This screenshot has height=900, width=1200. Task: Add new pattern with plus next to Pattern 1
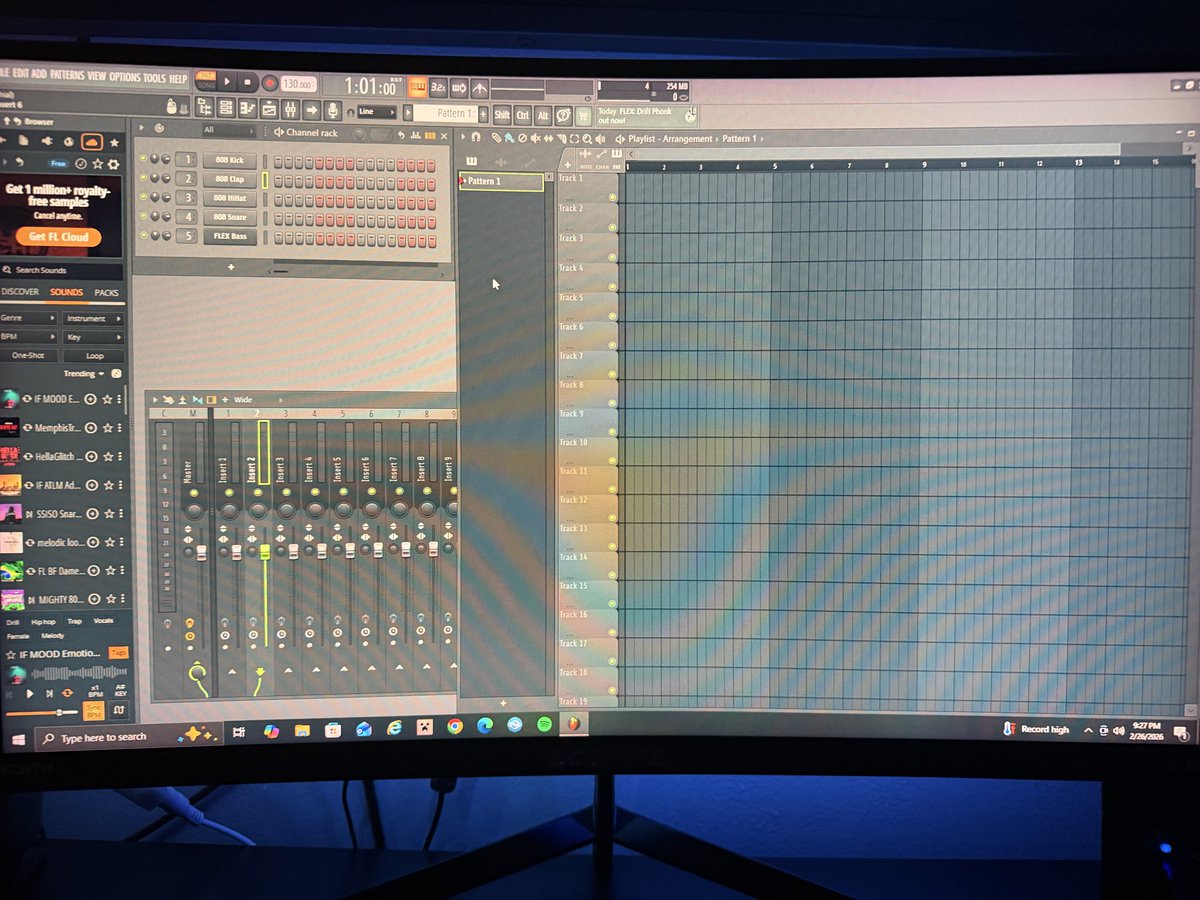[x=483, y=113]
